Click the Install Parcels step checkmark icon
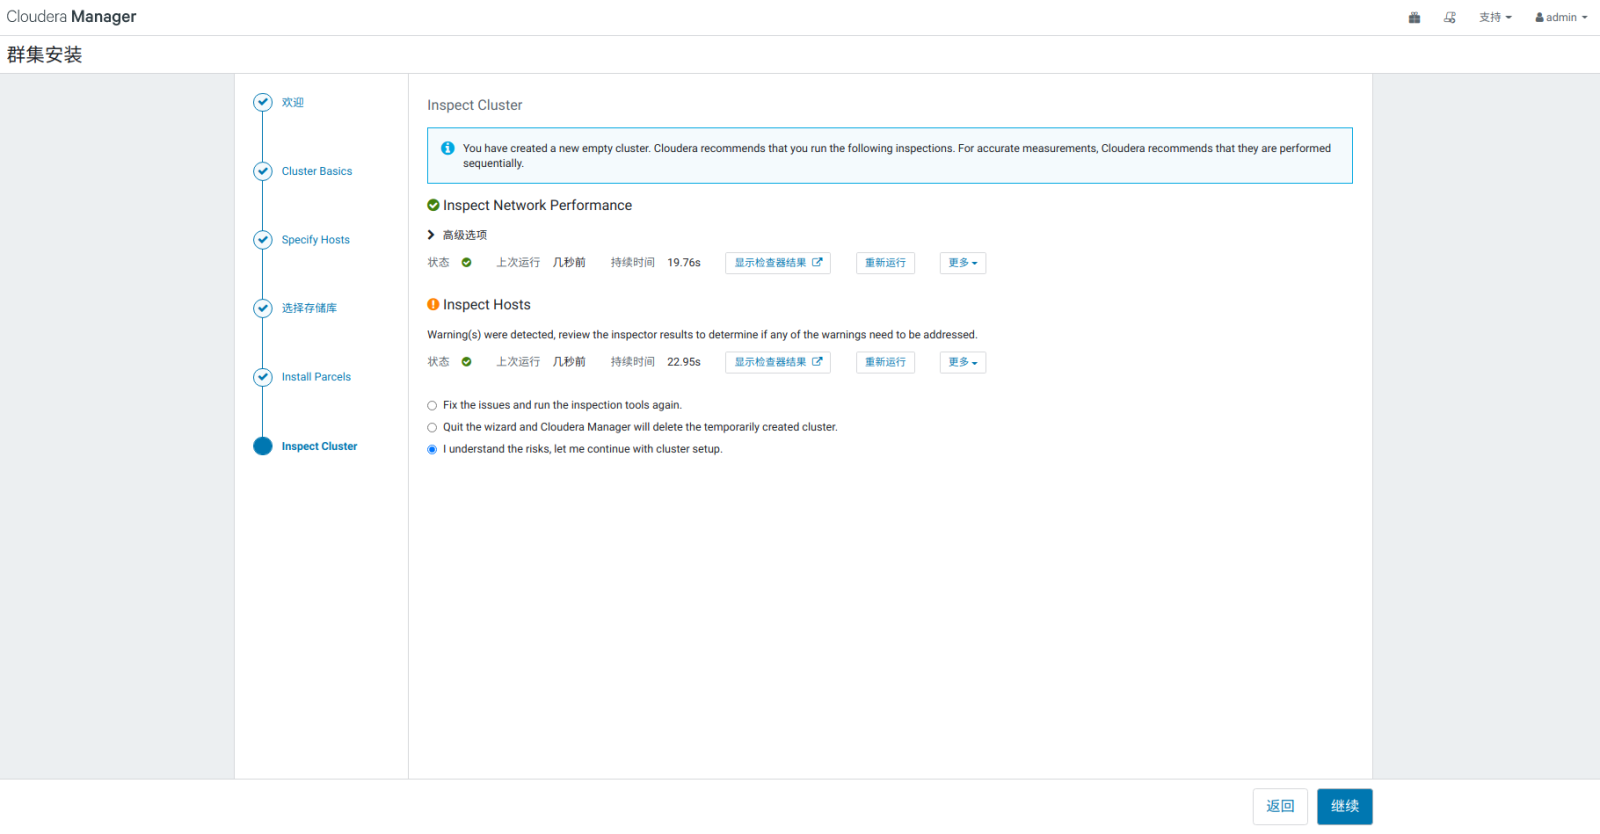 (x=263, y=377)
